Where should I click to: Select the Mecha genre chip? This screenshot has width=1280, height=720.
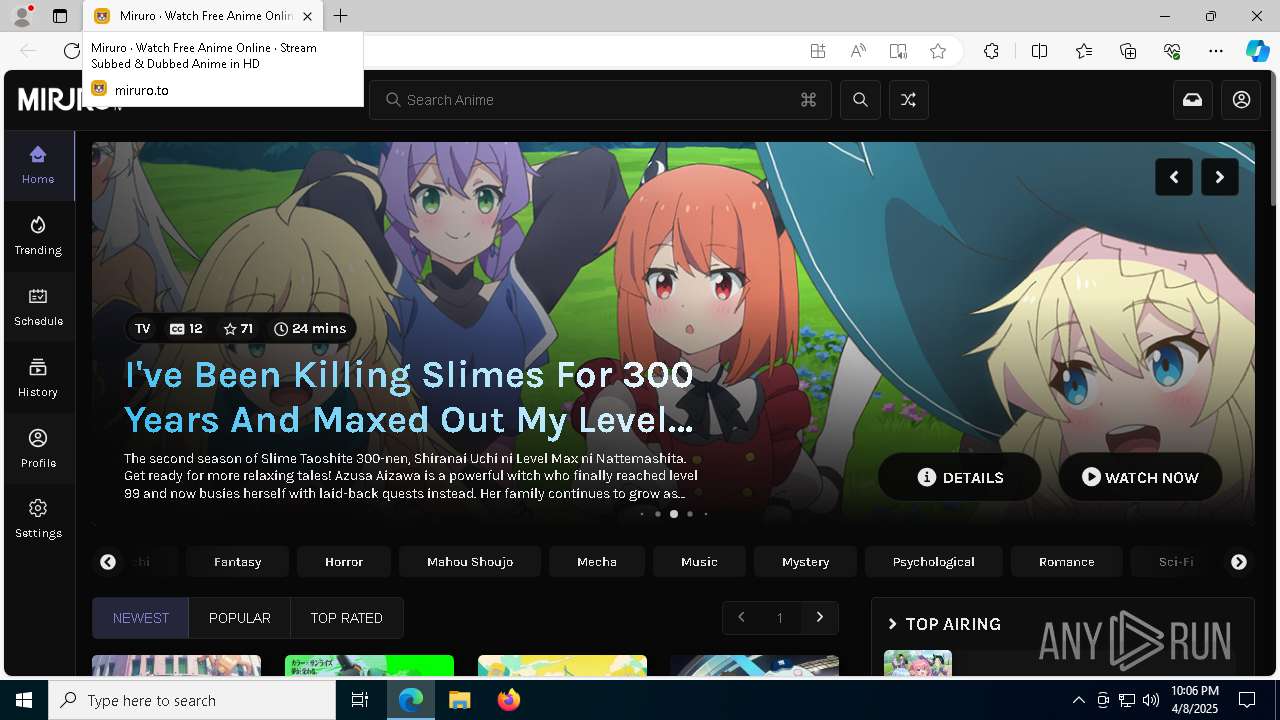597,562
